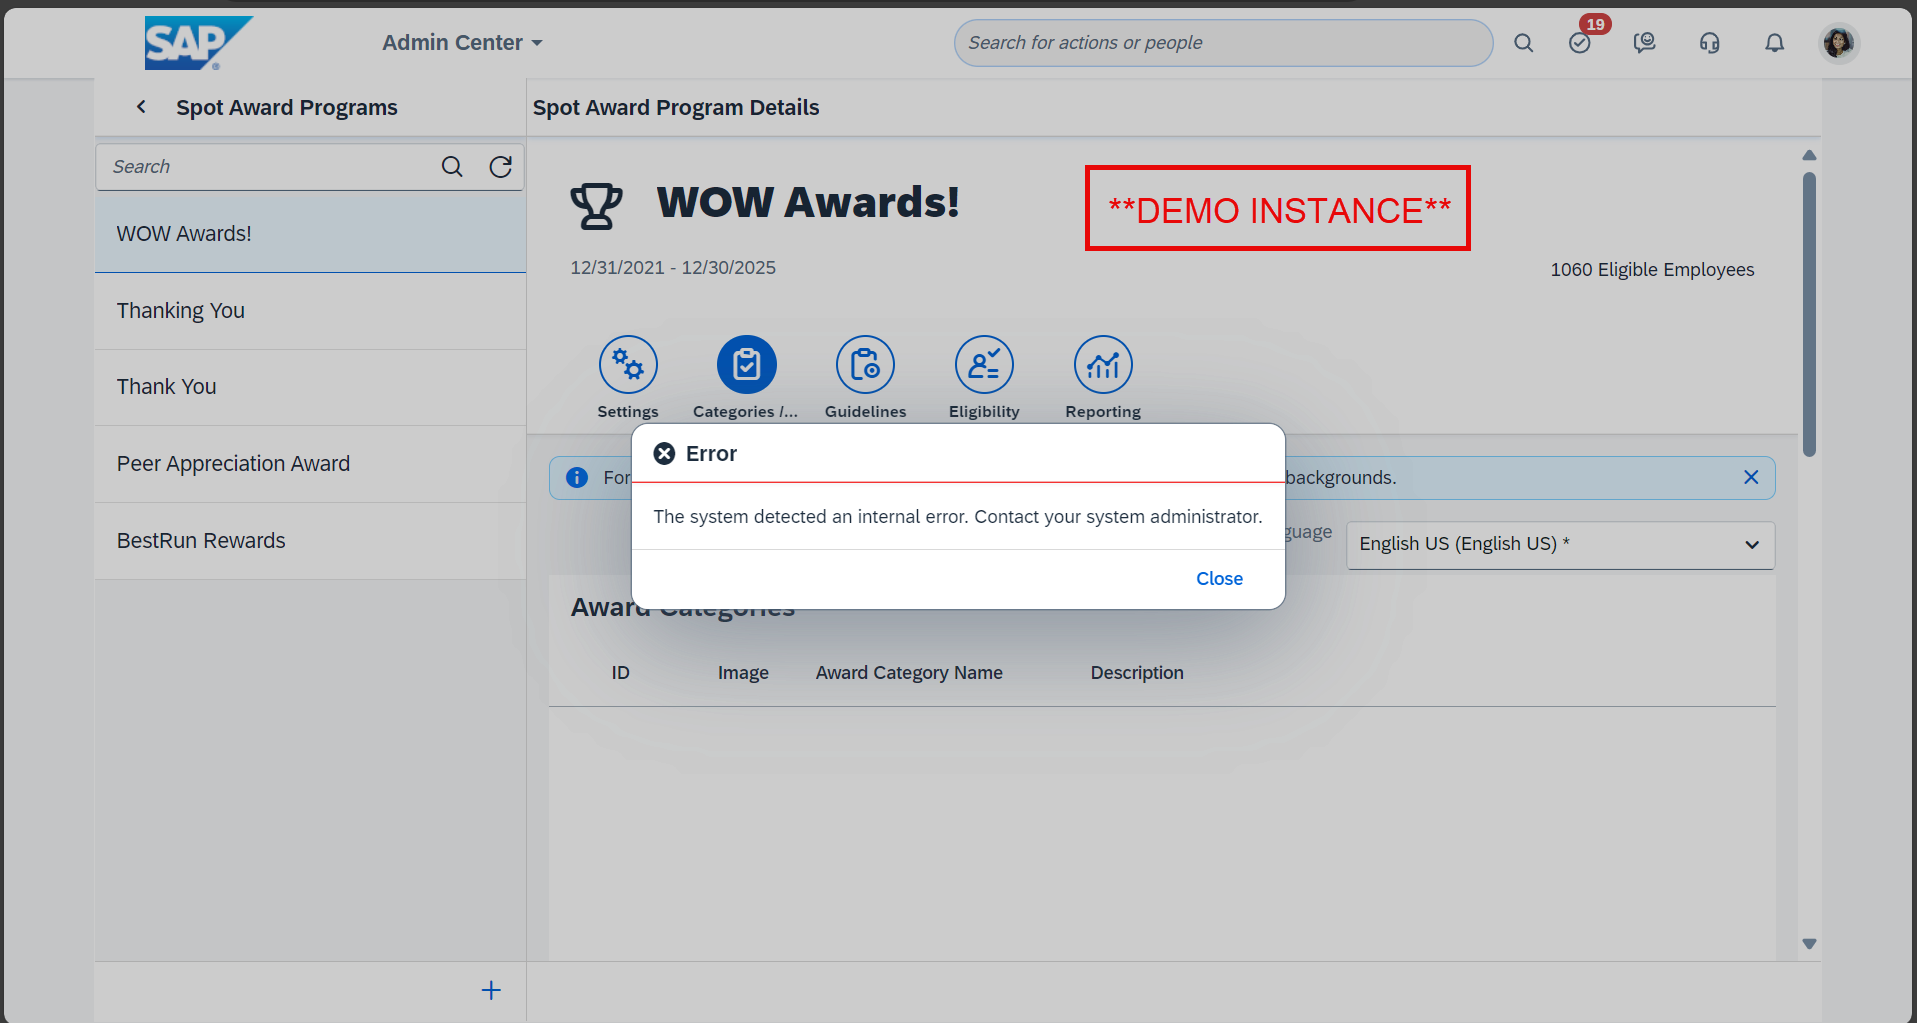Go back using the Spot Award Programs arrow
This screenshot has width=1917, height=1023.
pos(142,107)
